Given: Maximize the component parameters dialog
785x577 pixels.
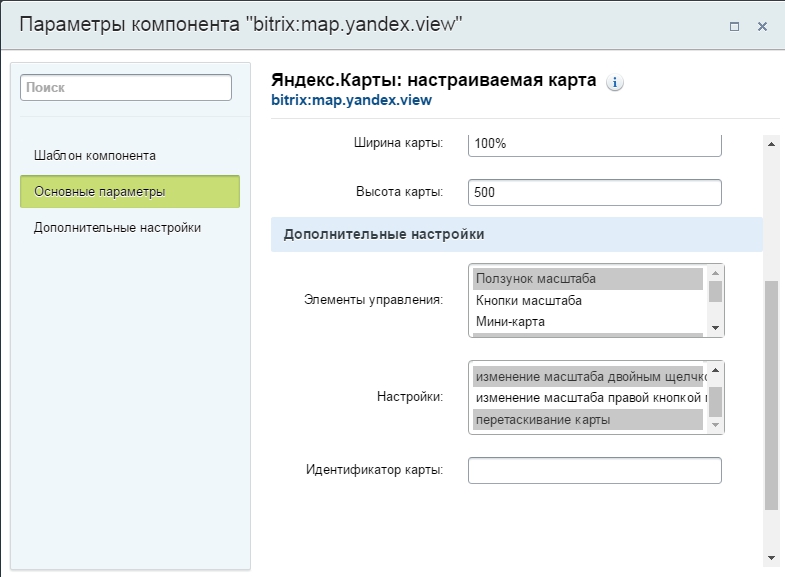Looking at the screenshot, I should coord(734,27).
